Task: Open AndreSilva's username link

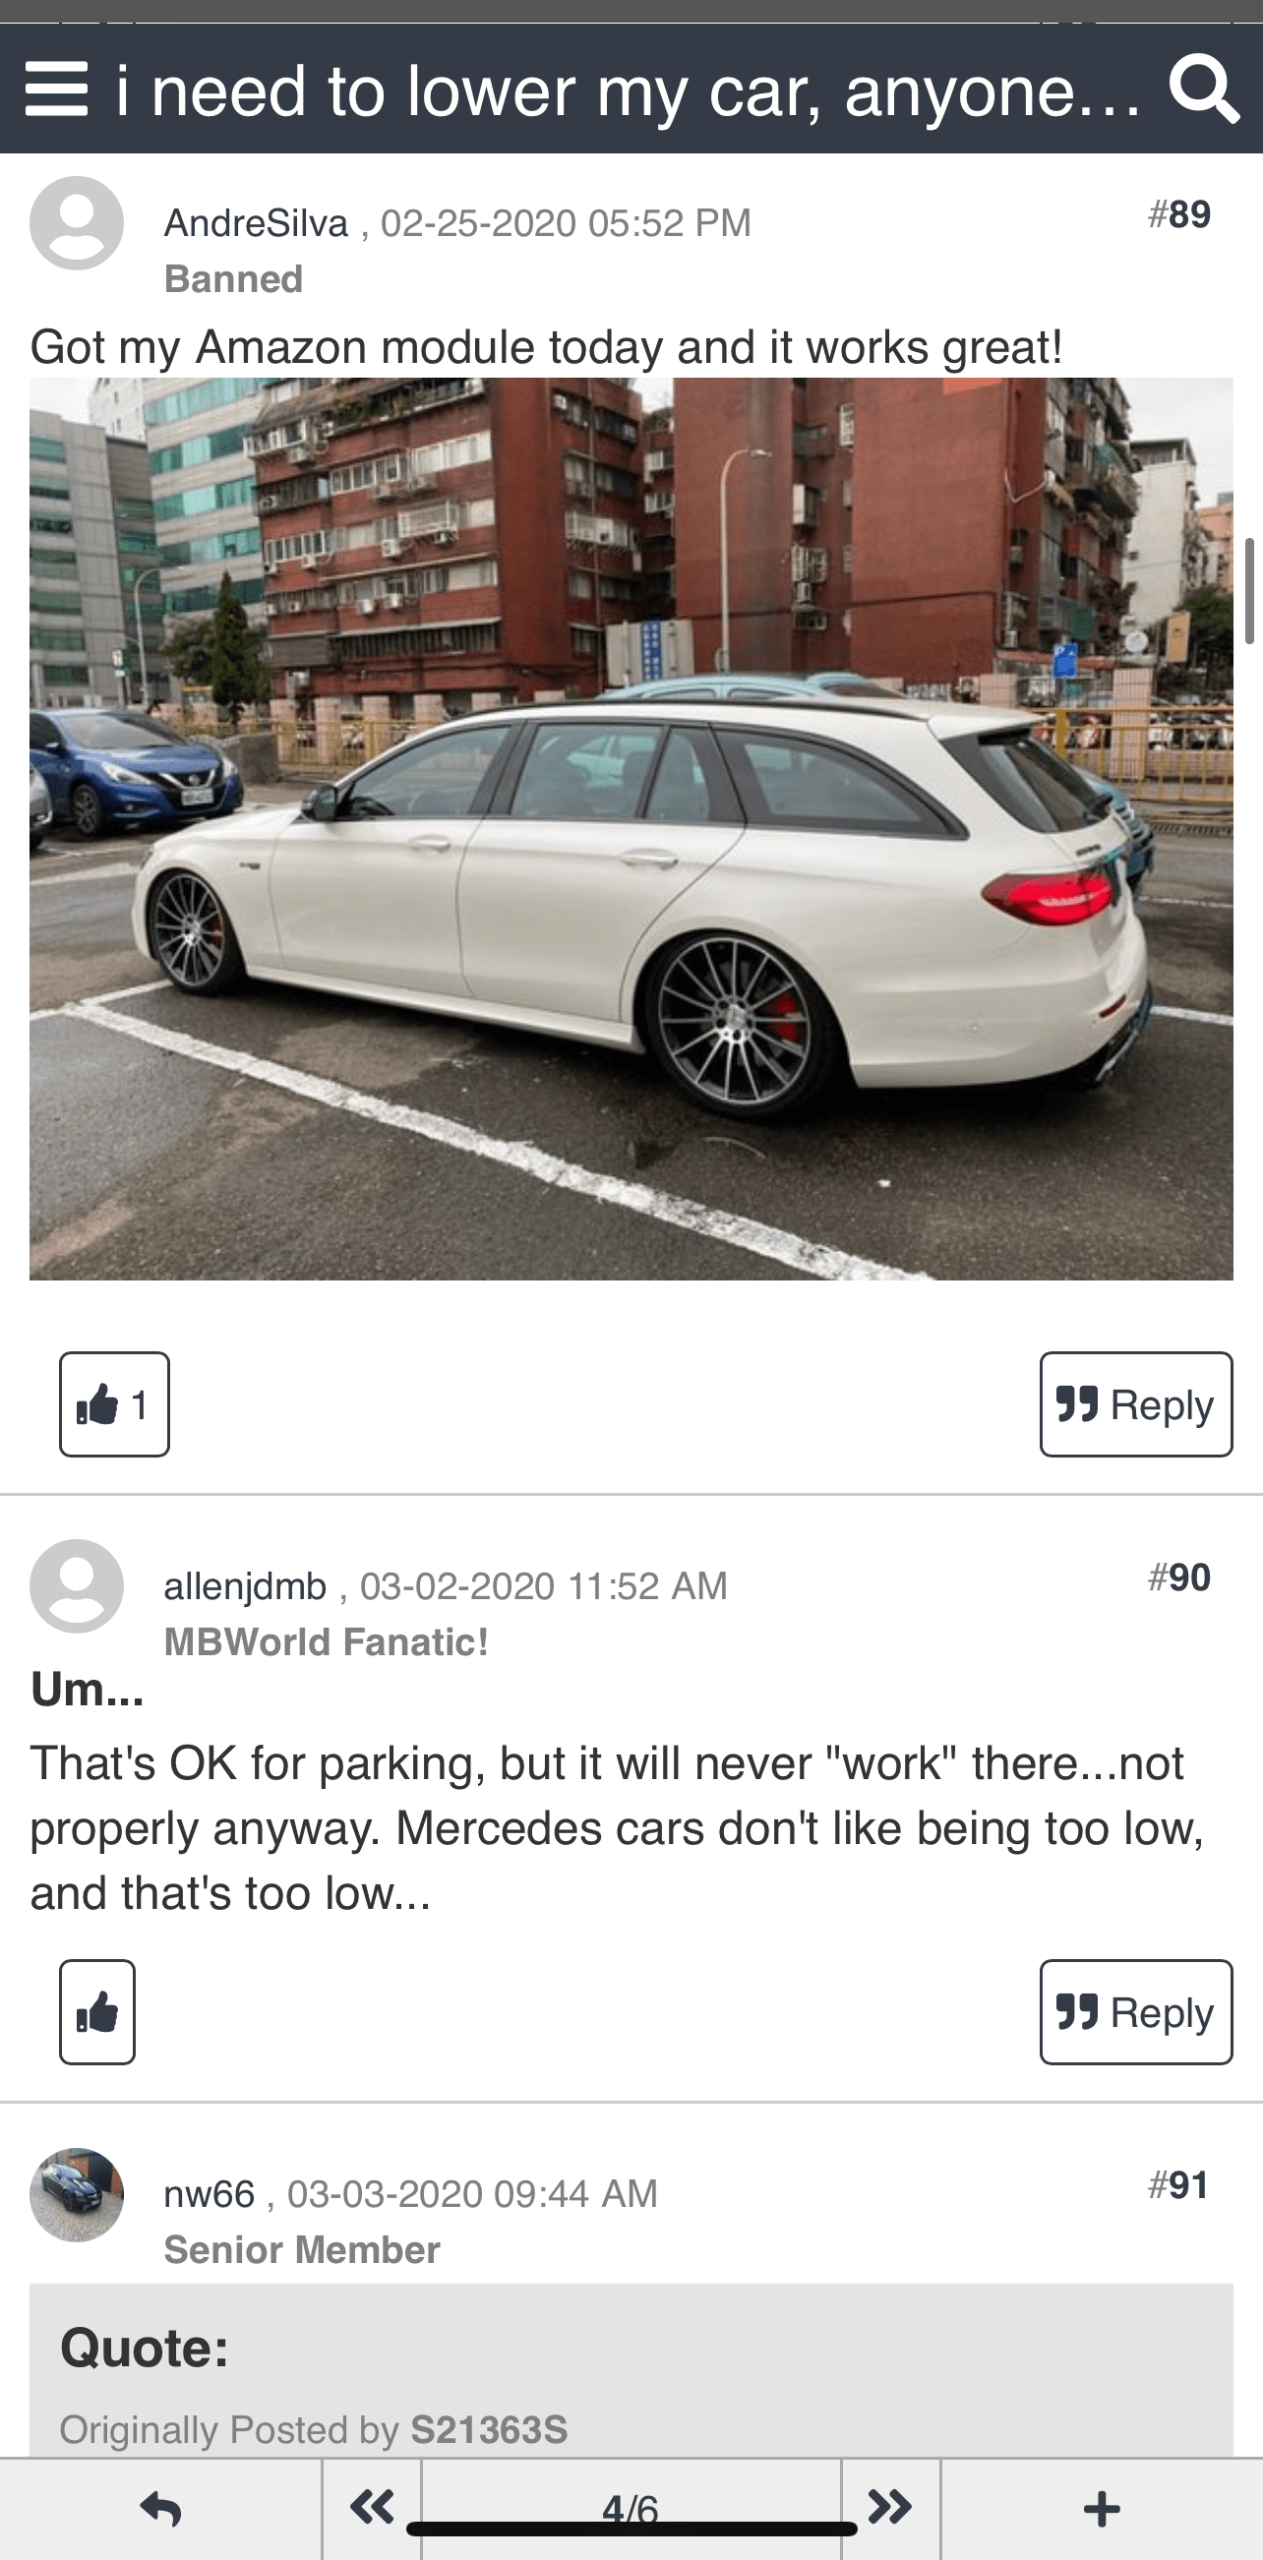Action: pos(256,223)
